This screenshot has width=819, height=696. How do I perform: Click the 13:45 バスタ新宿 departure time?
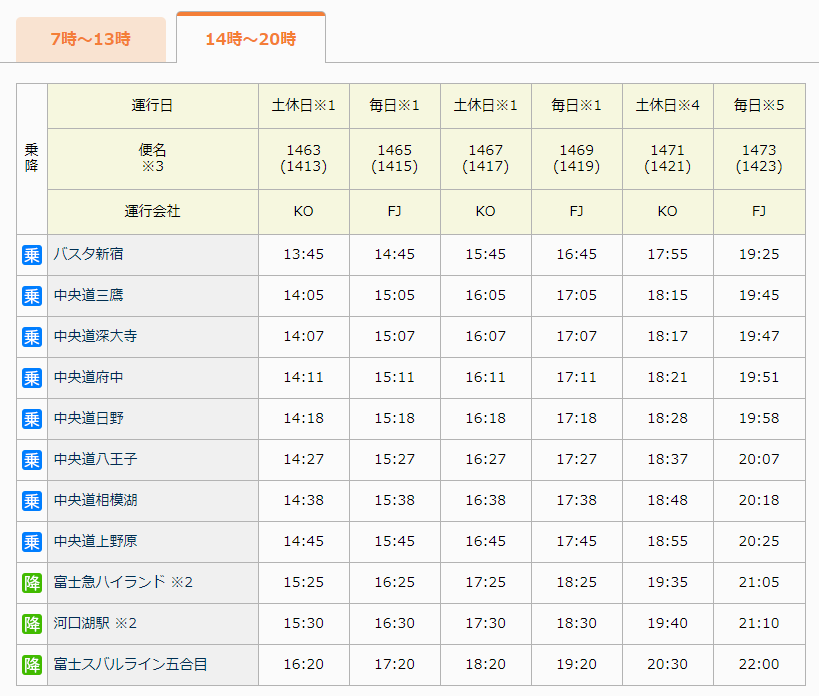303,255
